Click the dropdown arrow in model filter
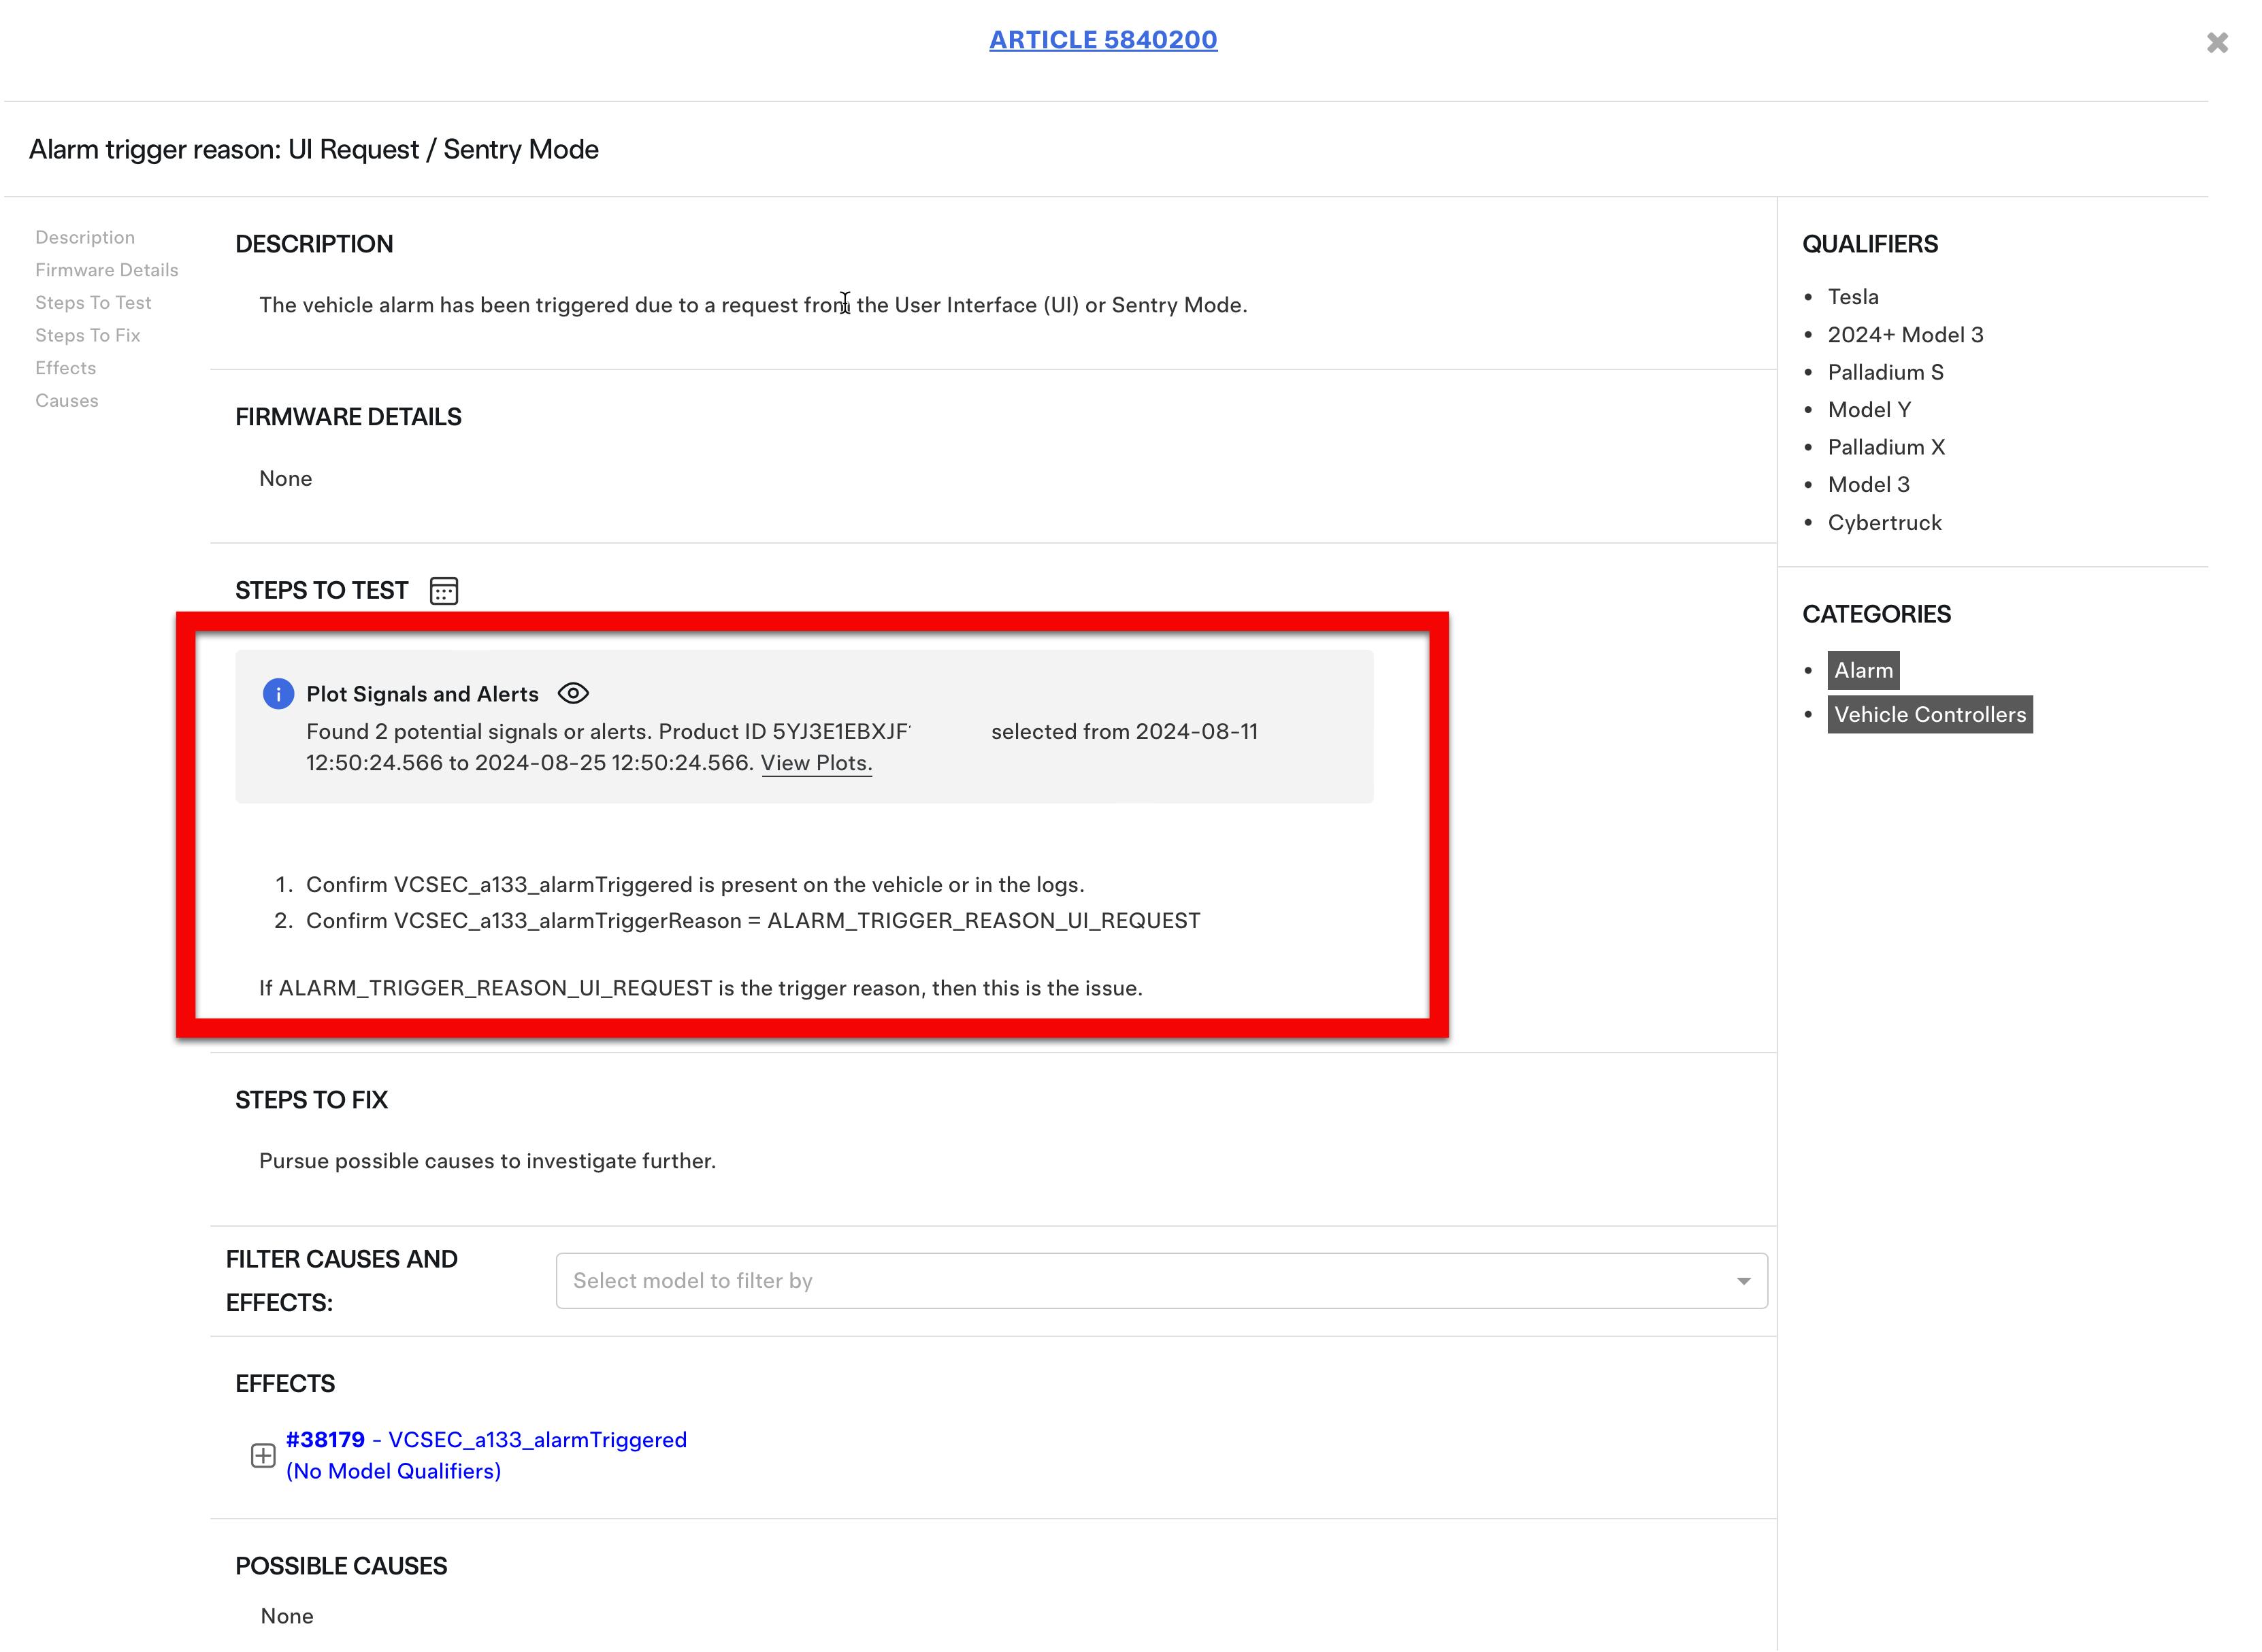This screenshot has width=2262, height=1652. 1743,1281
